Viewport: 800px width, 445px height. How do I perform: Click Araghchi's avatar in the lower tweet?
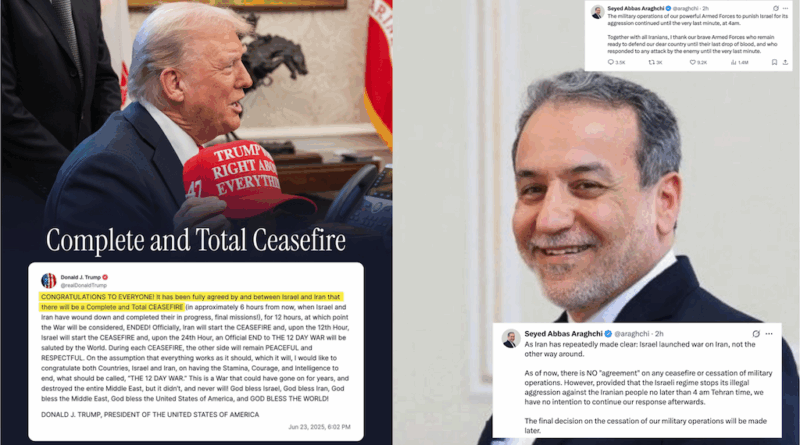(x=511, y=339)
